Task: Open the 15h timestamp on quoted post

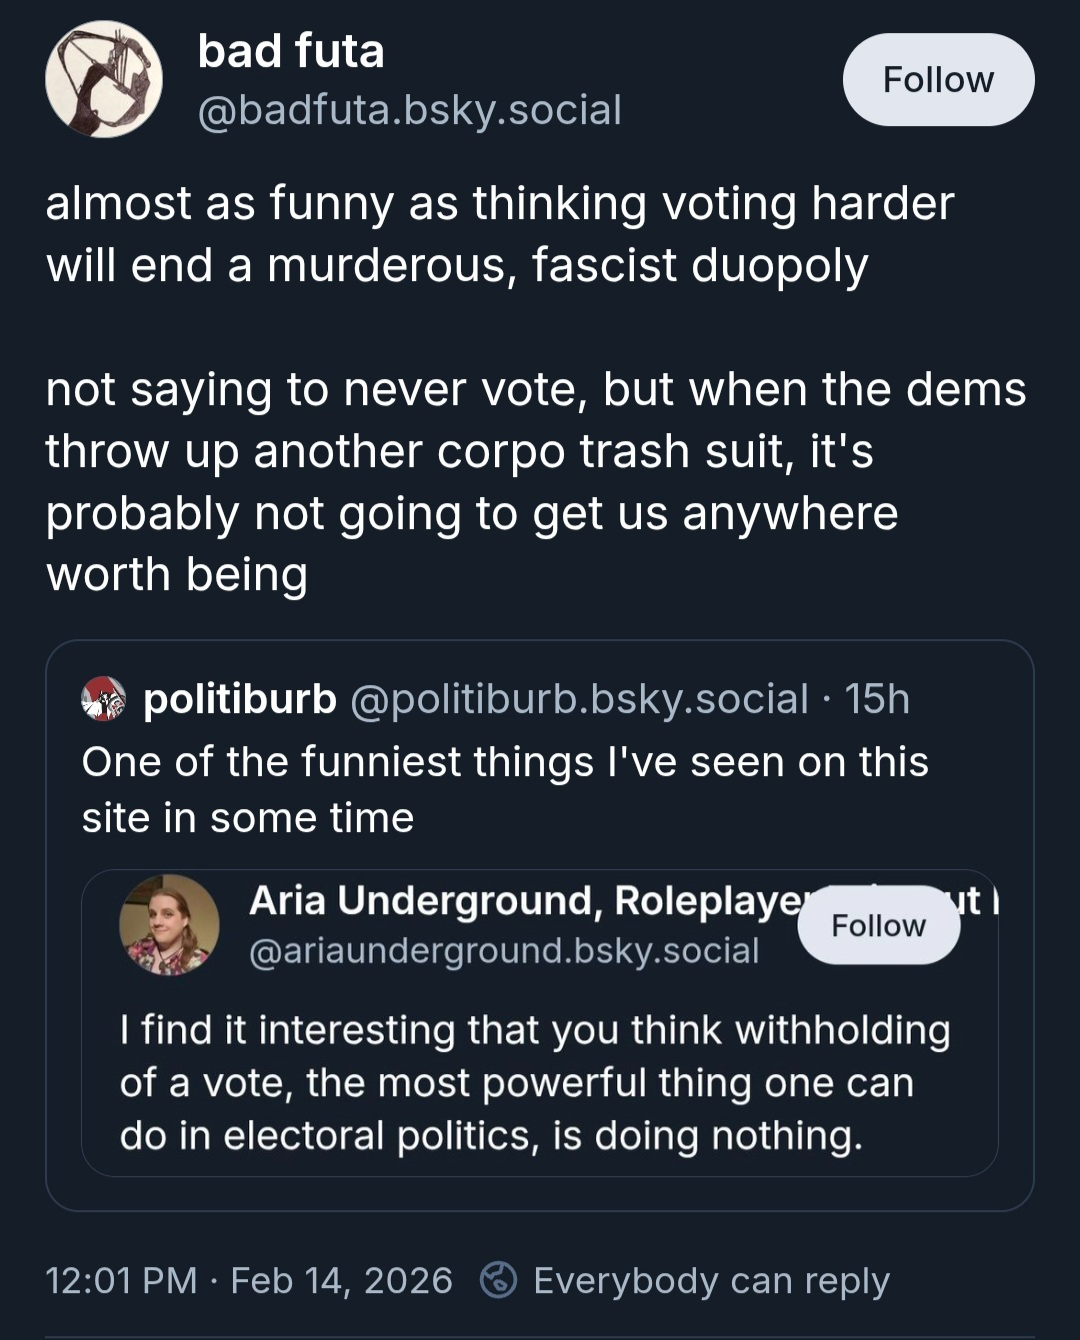Action: coord(877,699)
